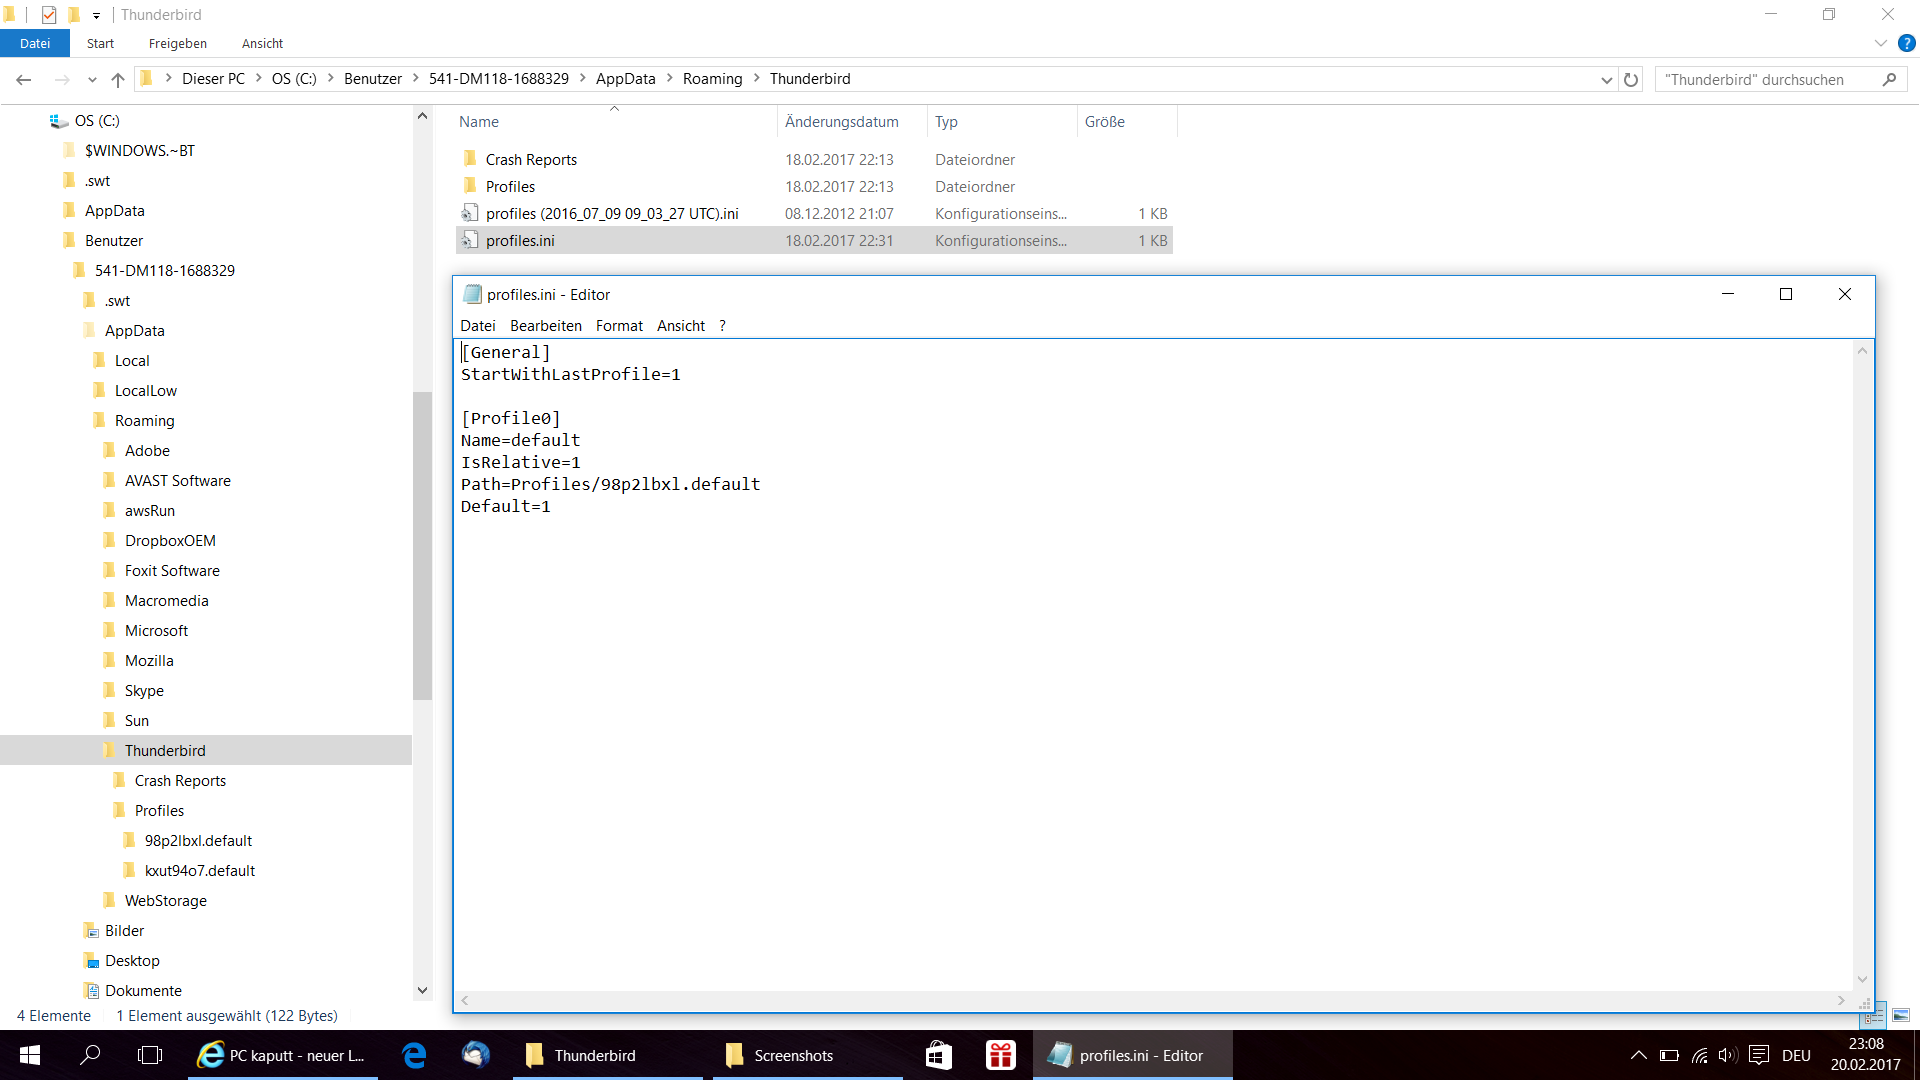Go back with Explorer back arrow

coord(24,79)
